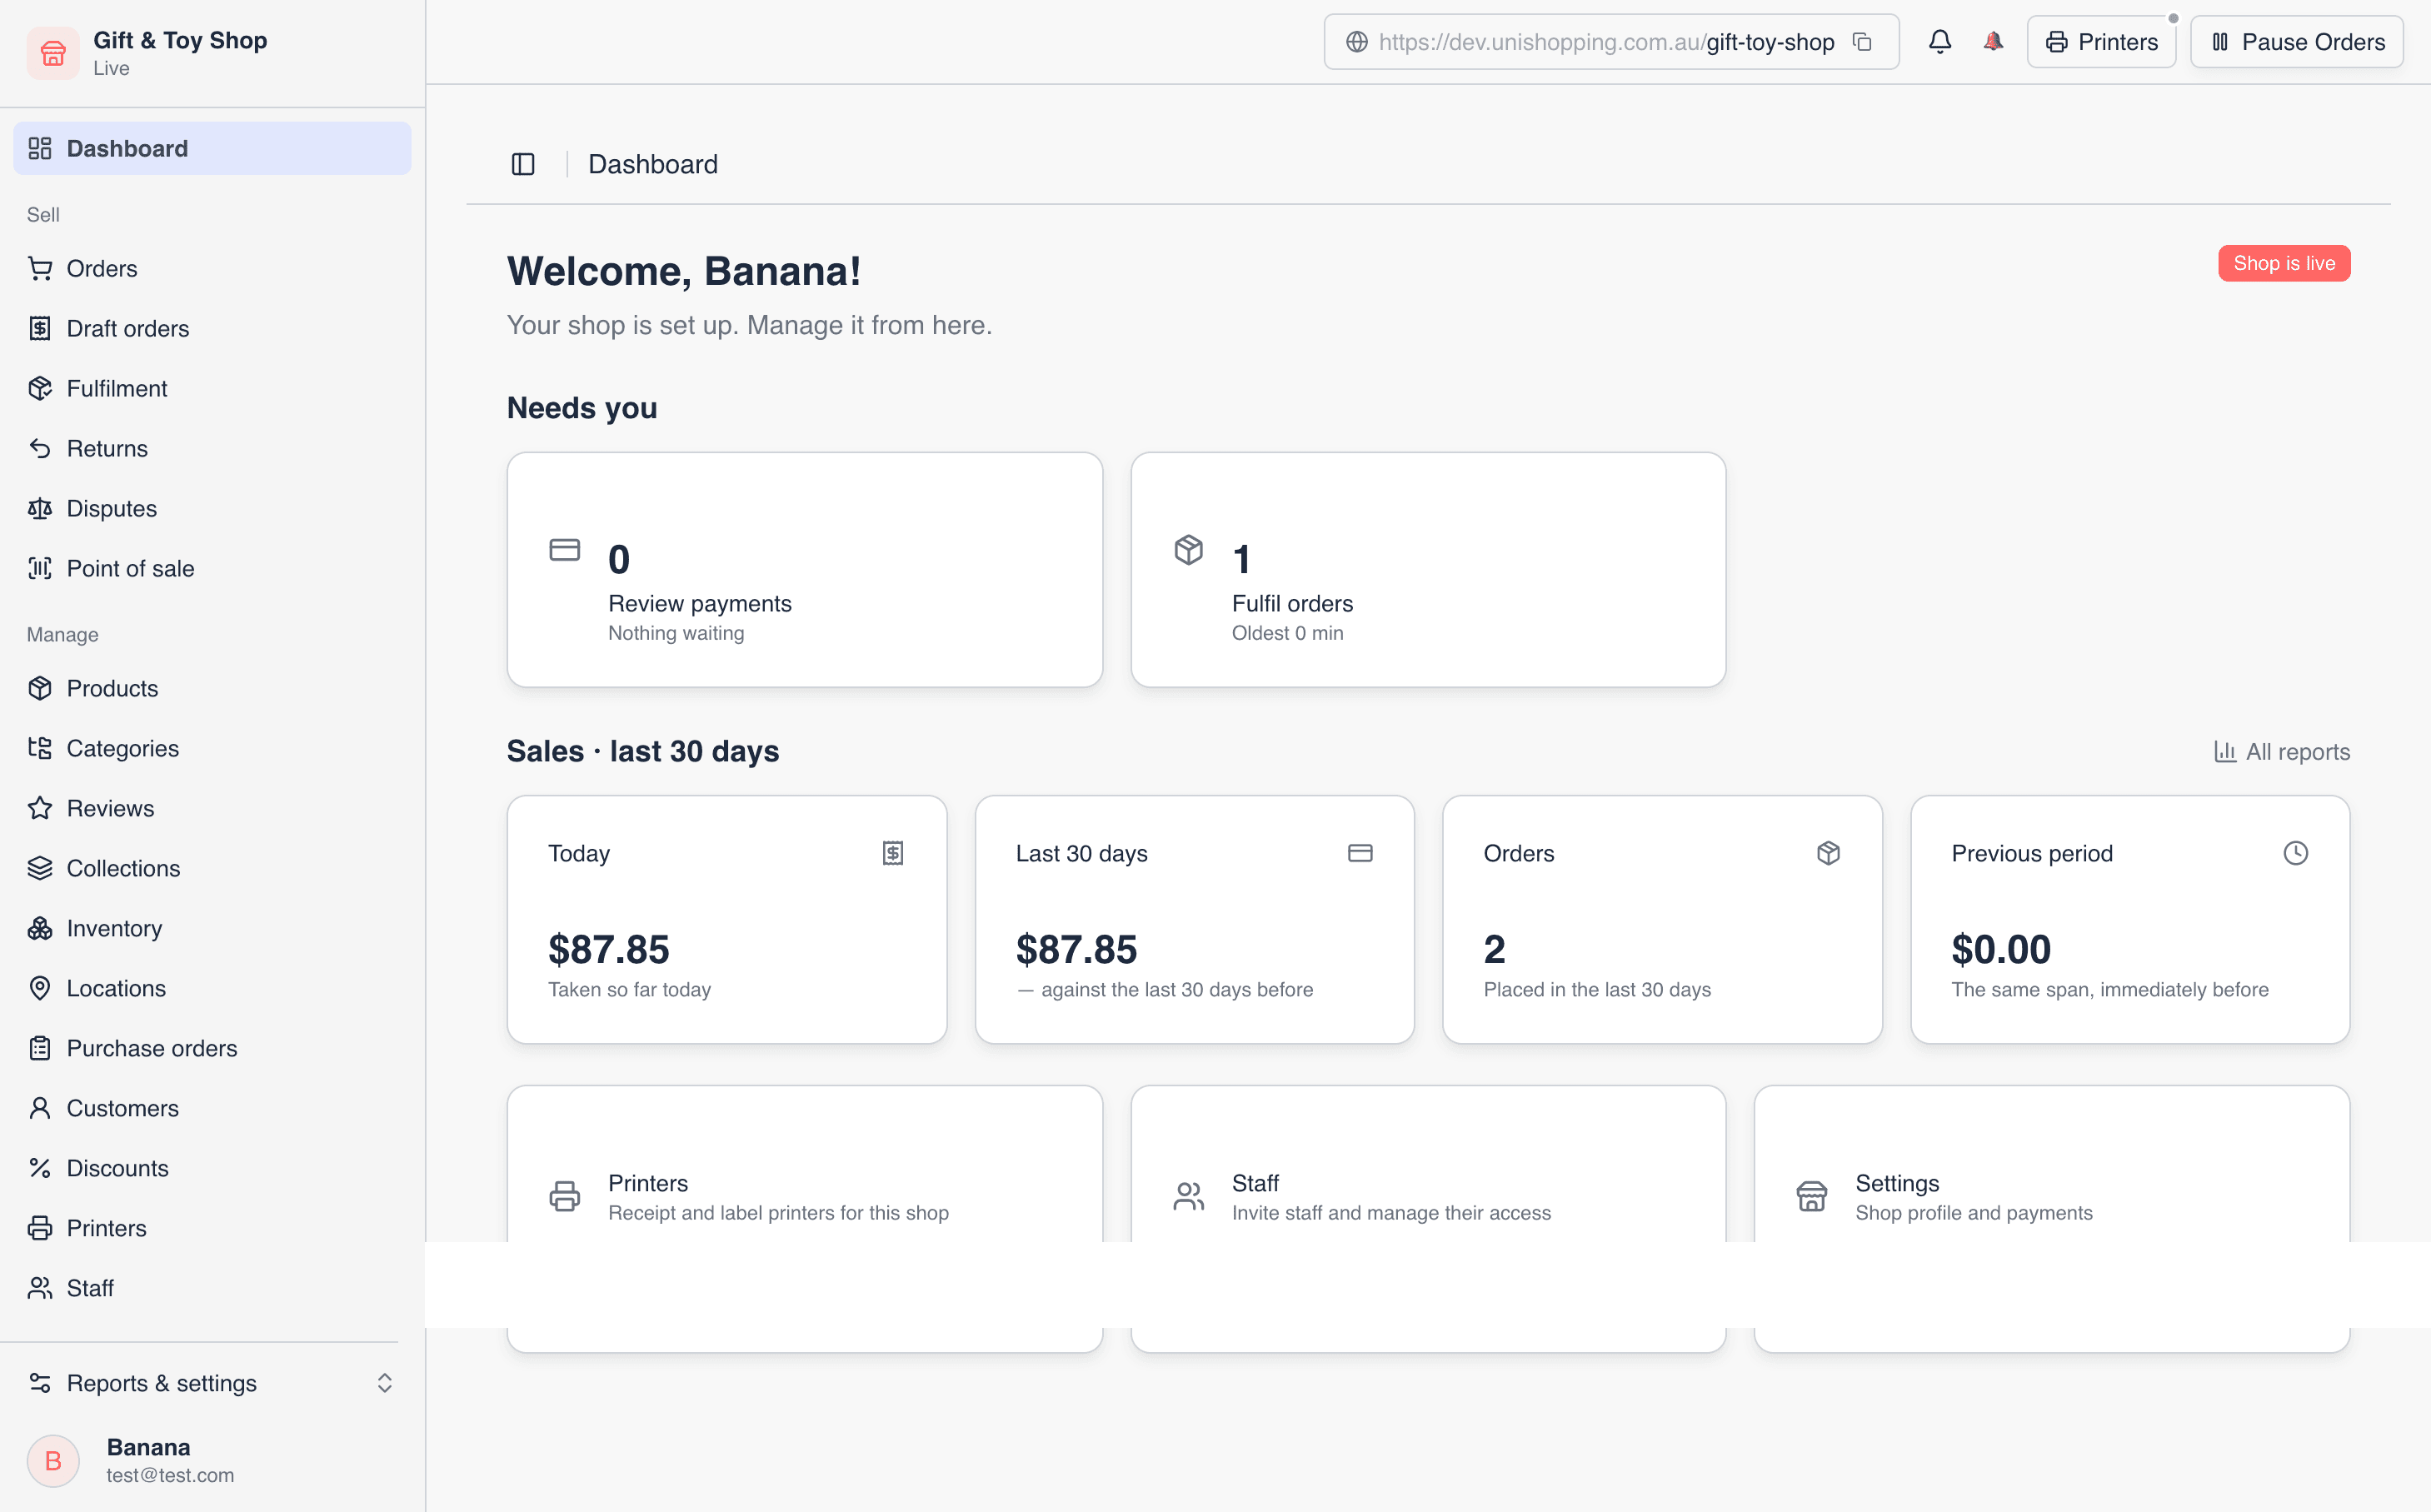Click the receipt icon on the Today card
The width and height of the screenshot is (2431, 1512).
[x=893, y=853]
